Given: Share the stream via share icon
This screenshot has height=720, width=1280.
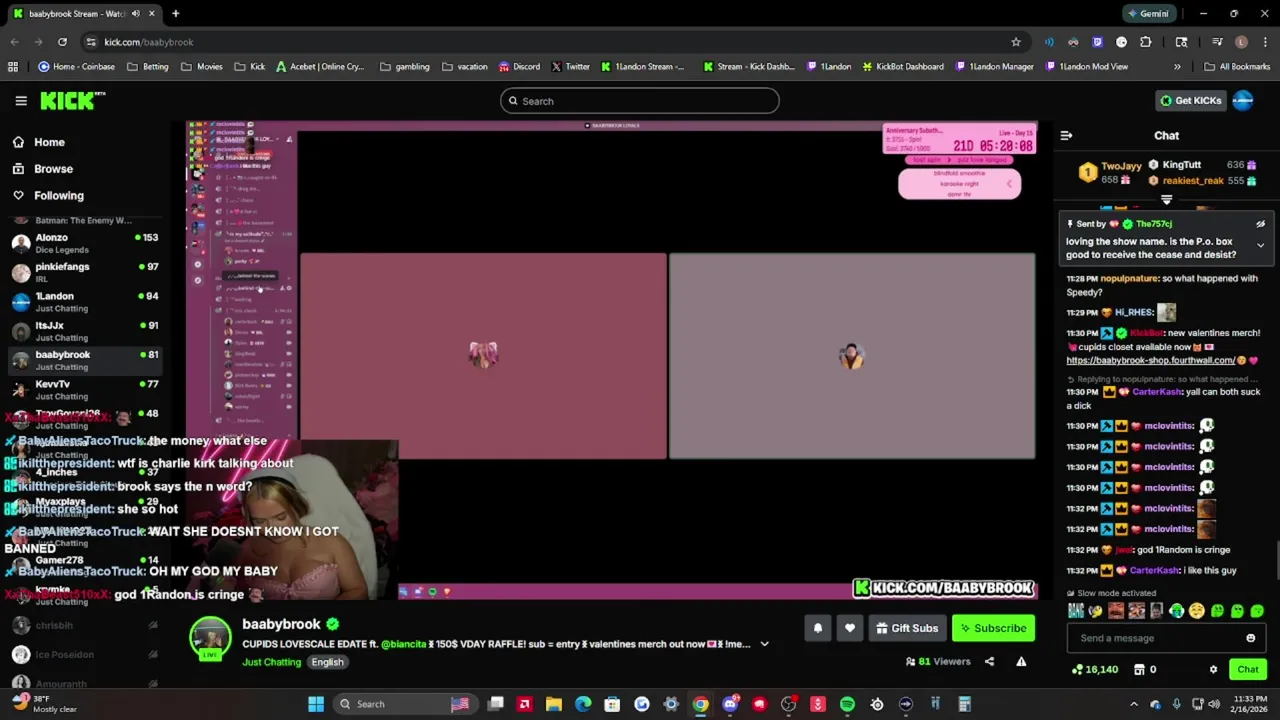Looking at the screenshot, I should (989, 661).
